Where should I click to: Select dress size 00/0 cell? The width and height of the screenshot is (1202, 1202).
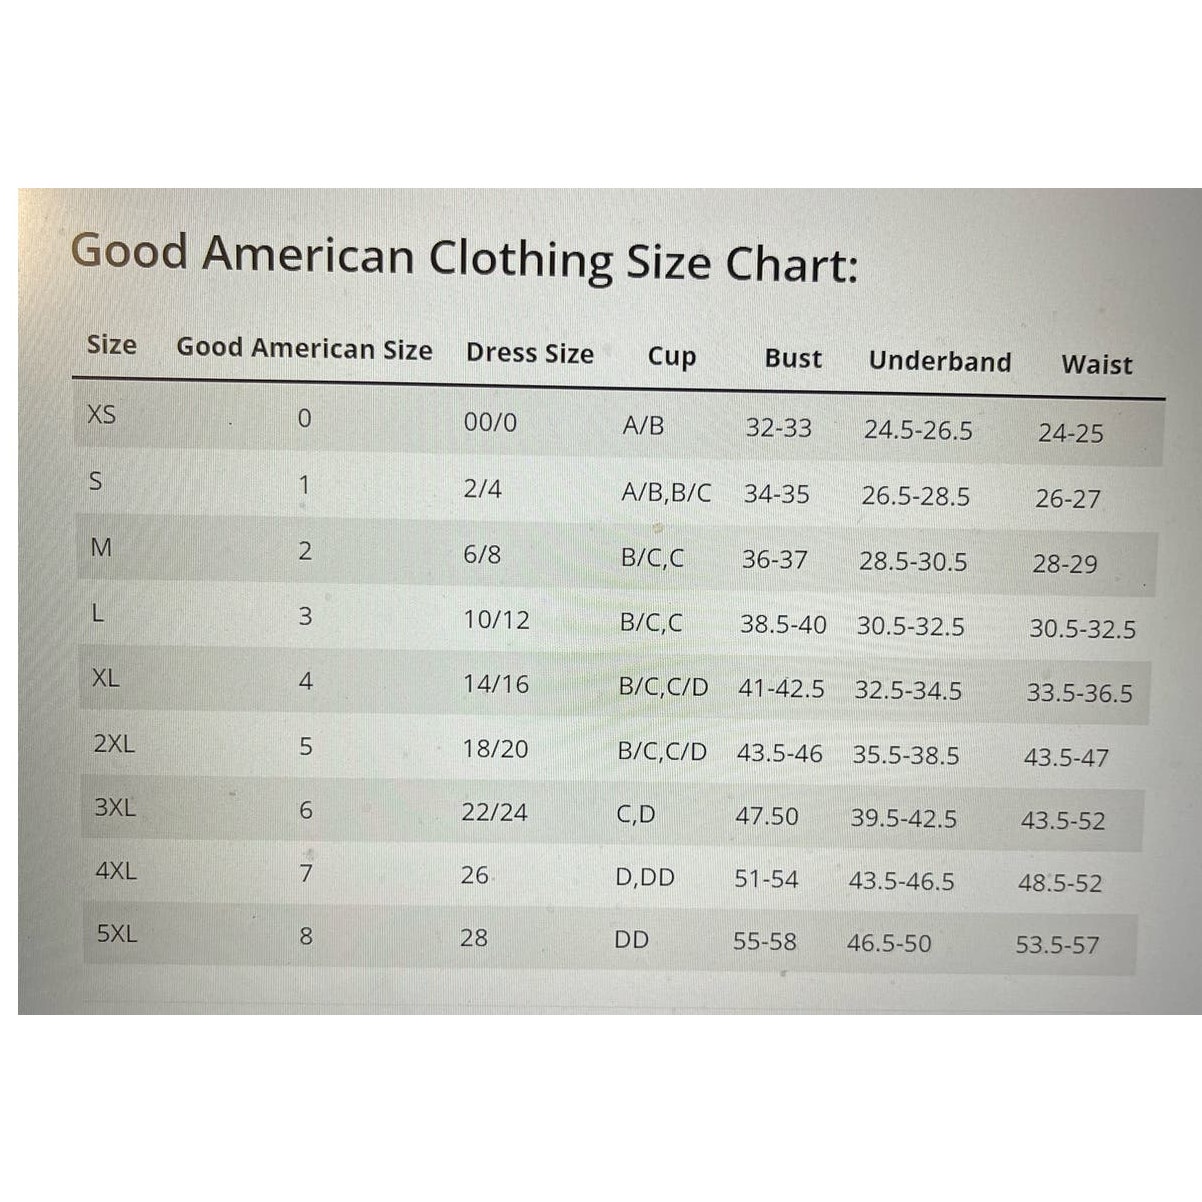coord(490,422)
